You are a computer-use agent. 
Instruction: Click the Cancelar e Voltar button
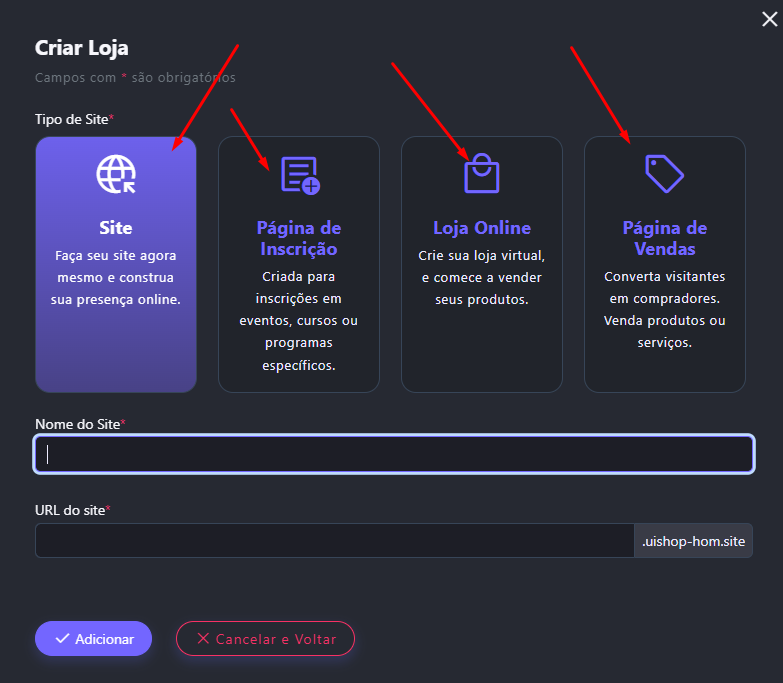(265, 639)
